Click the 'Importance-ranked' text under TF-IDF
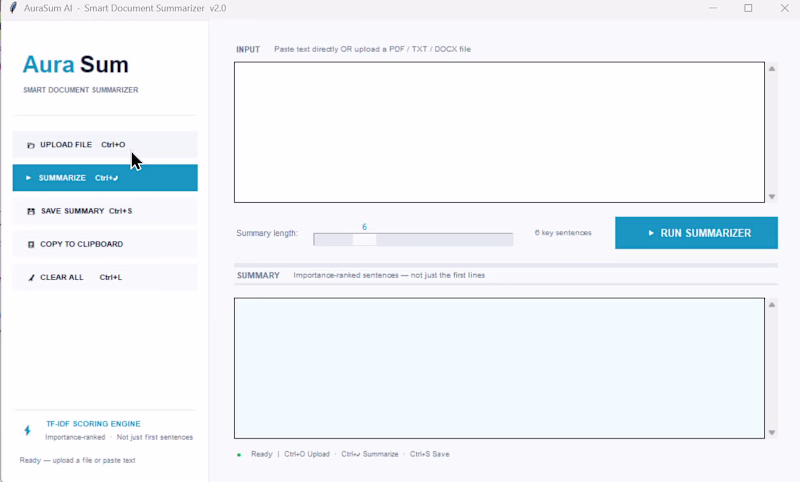 tap(75, 437)
